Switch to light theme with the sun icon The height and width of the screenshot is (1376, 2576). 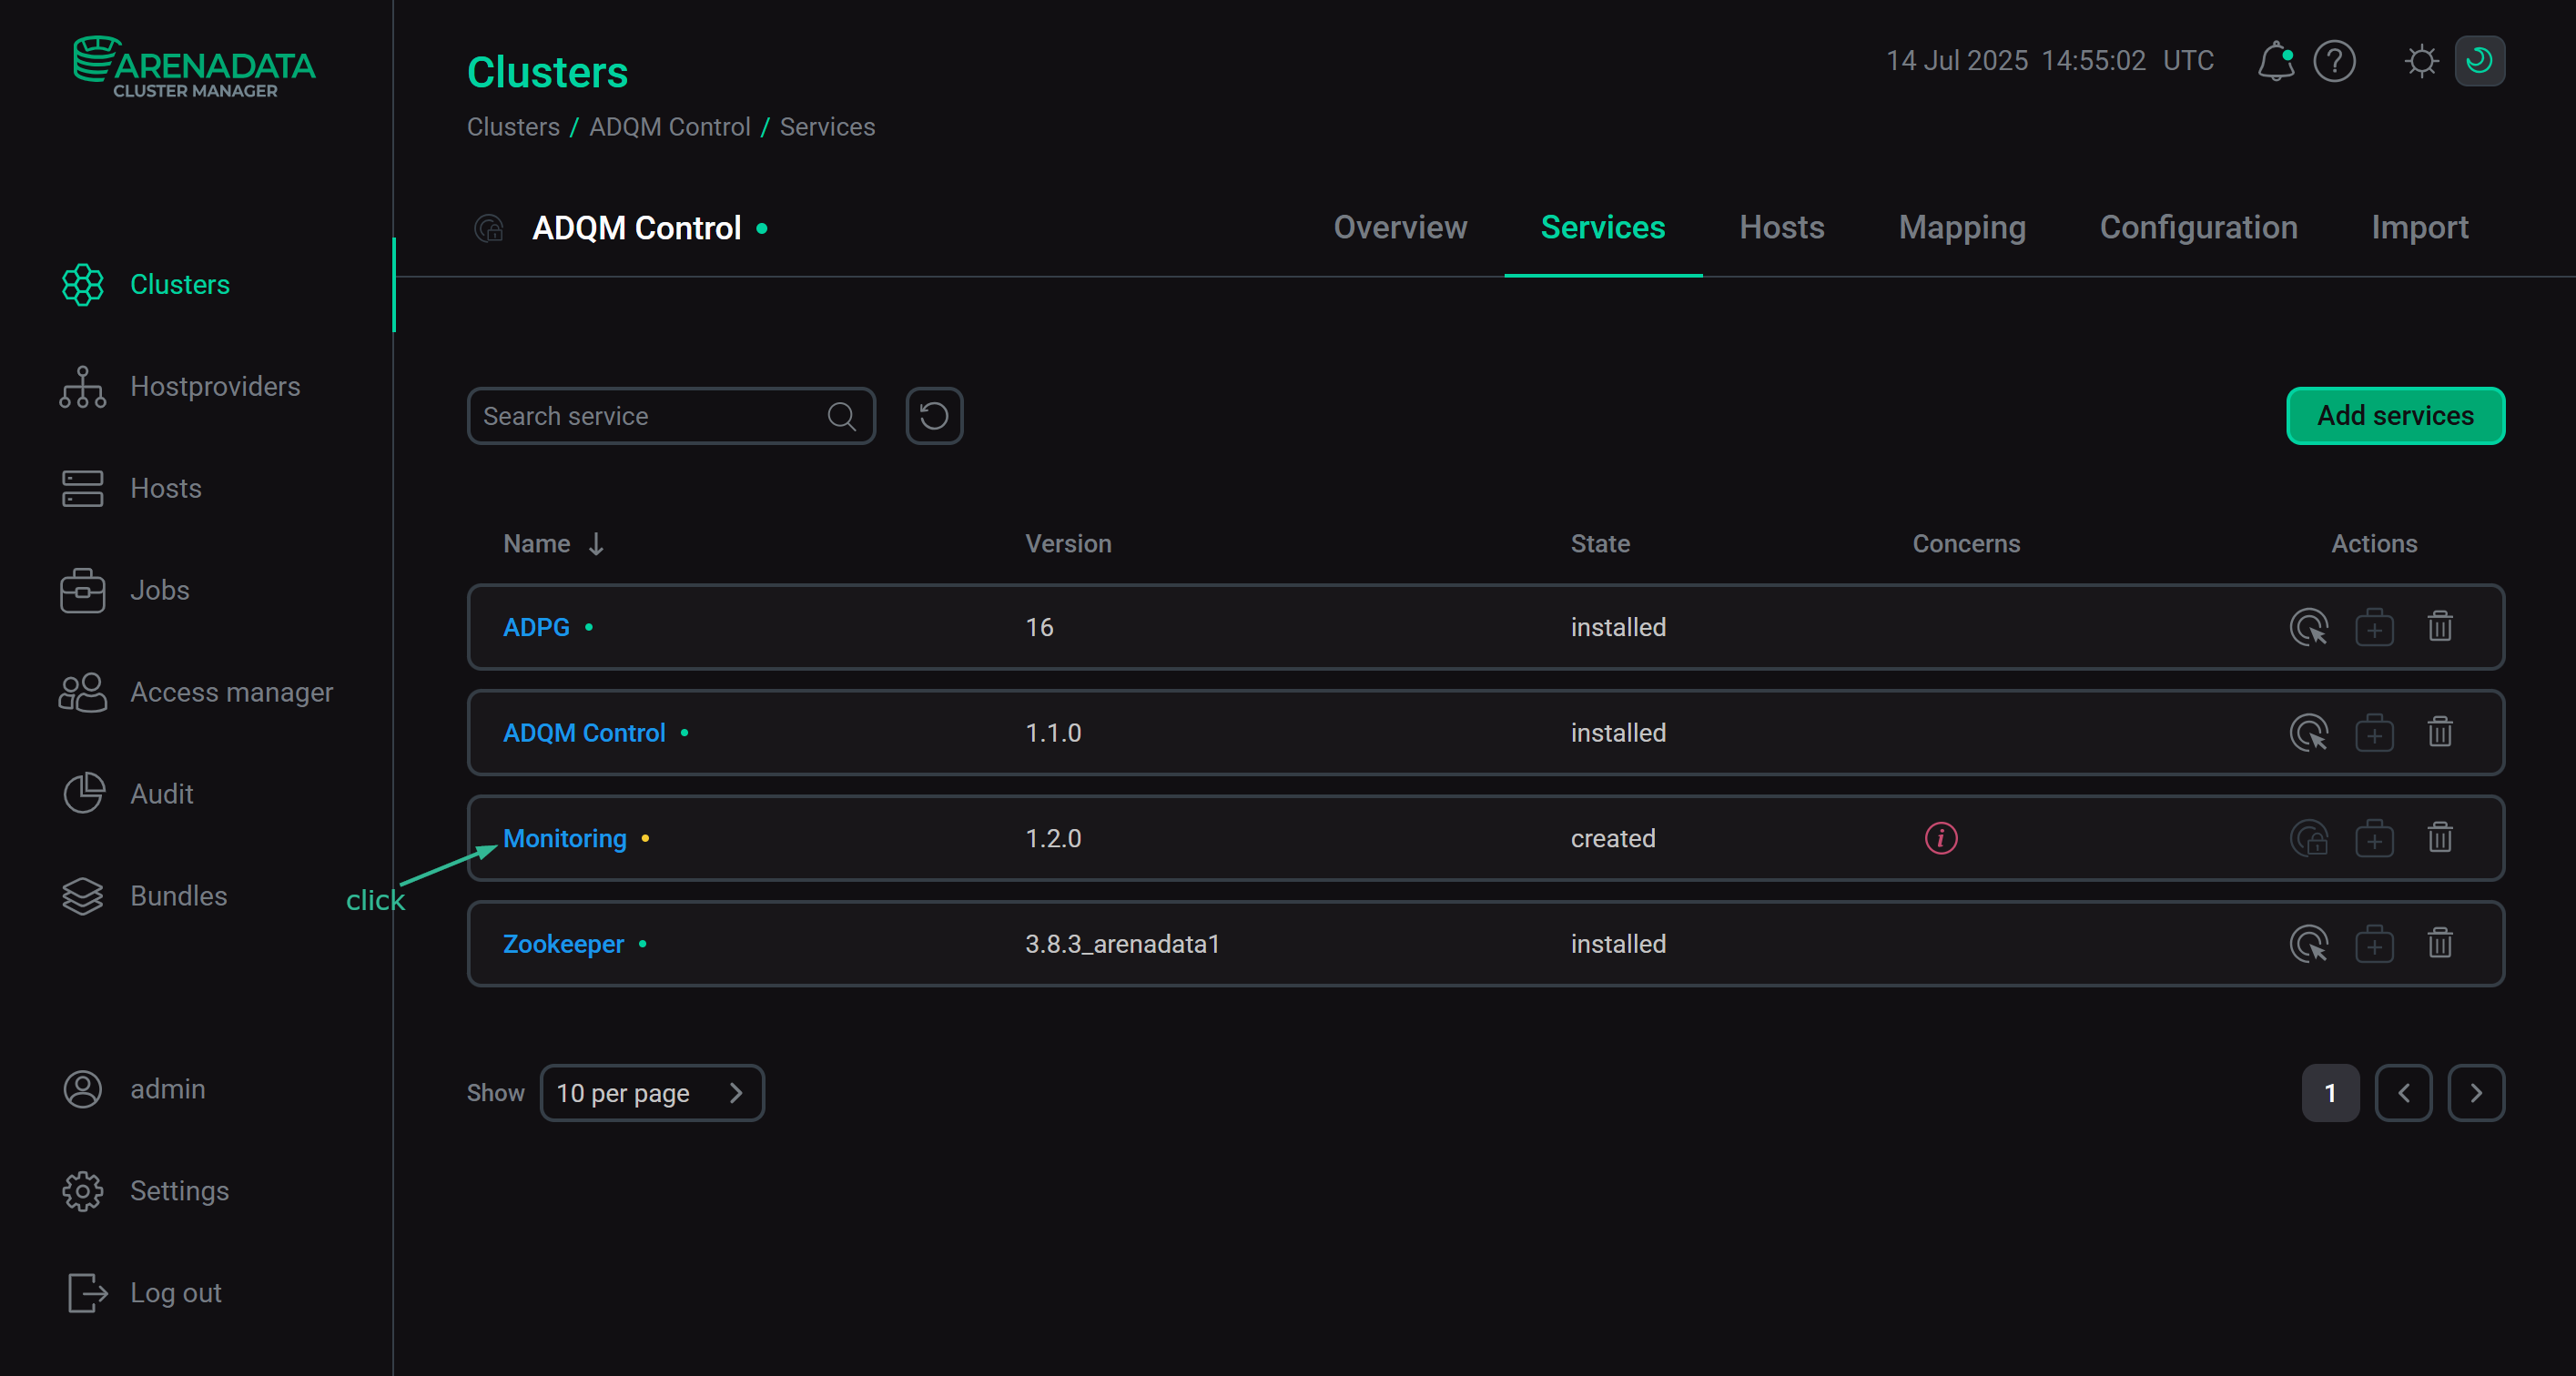[x=2421, y=61]
